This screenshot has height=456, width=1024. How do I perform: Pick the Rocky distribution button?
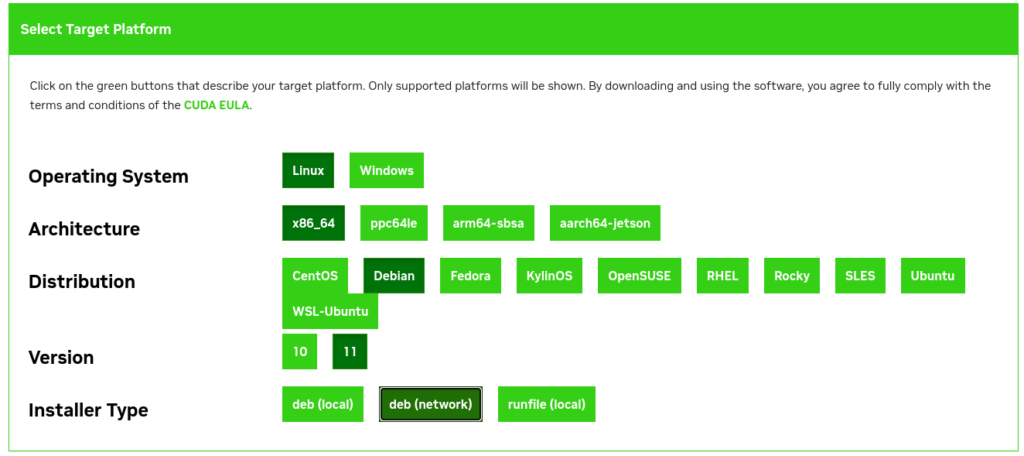[792, 276]
